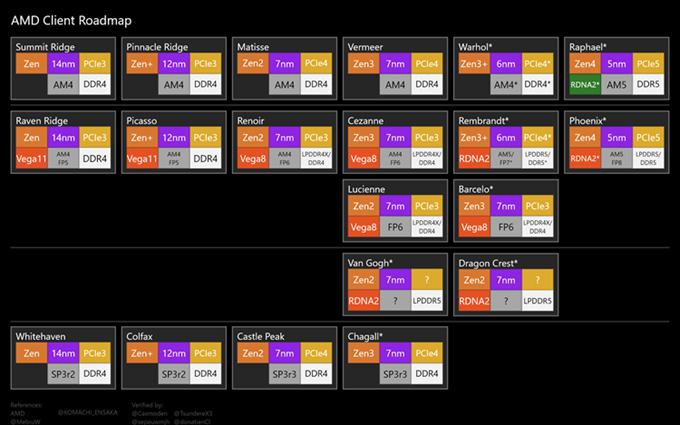The width and height of the screenshot is (680, 425).
Task: Click the Zen2 cell in Matisse
Action: 253,64
